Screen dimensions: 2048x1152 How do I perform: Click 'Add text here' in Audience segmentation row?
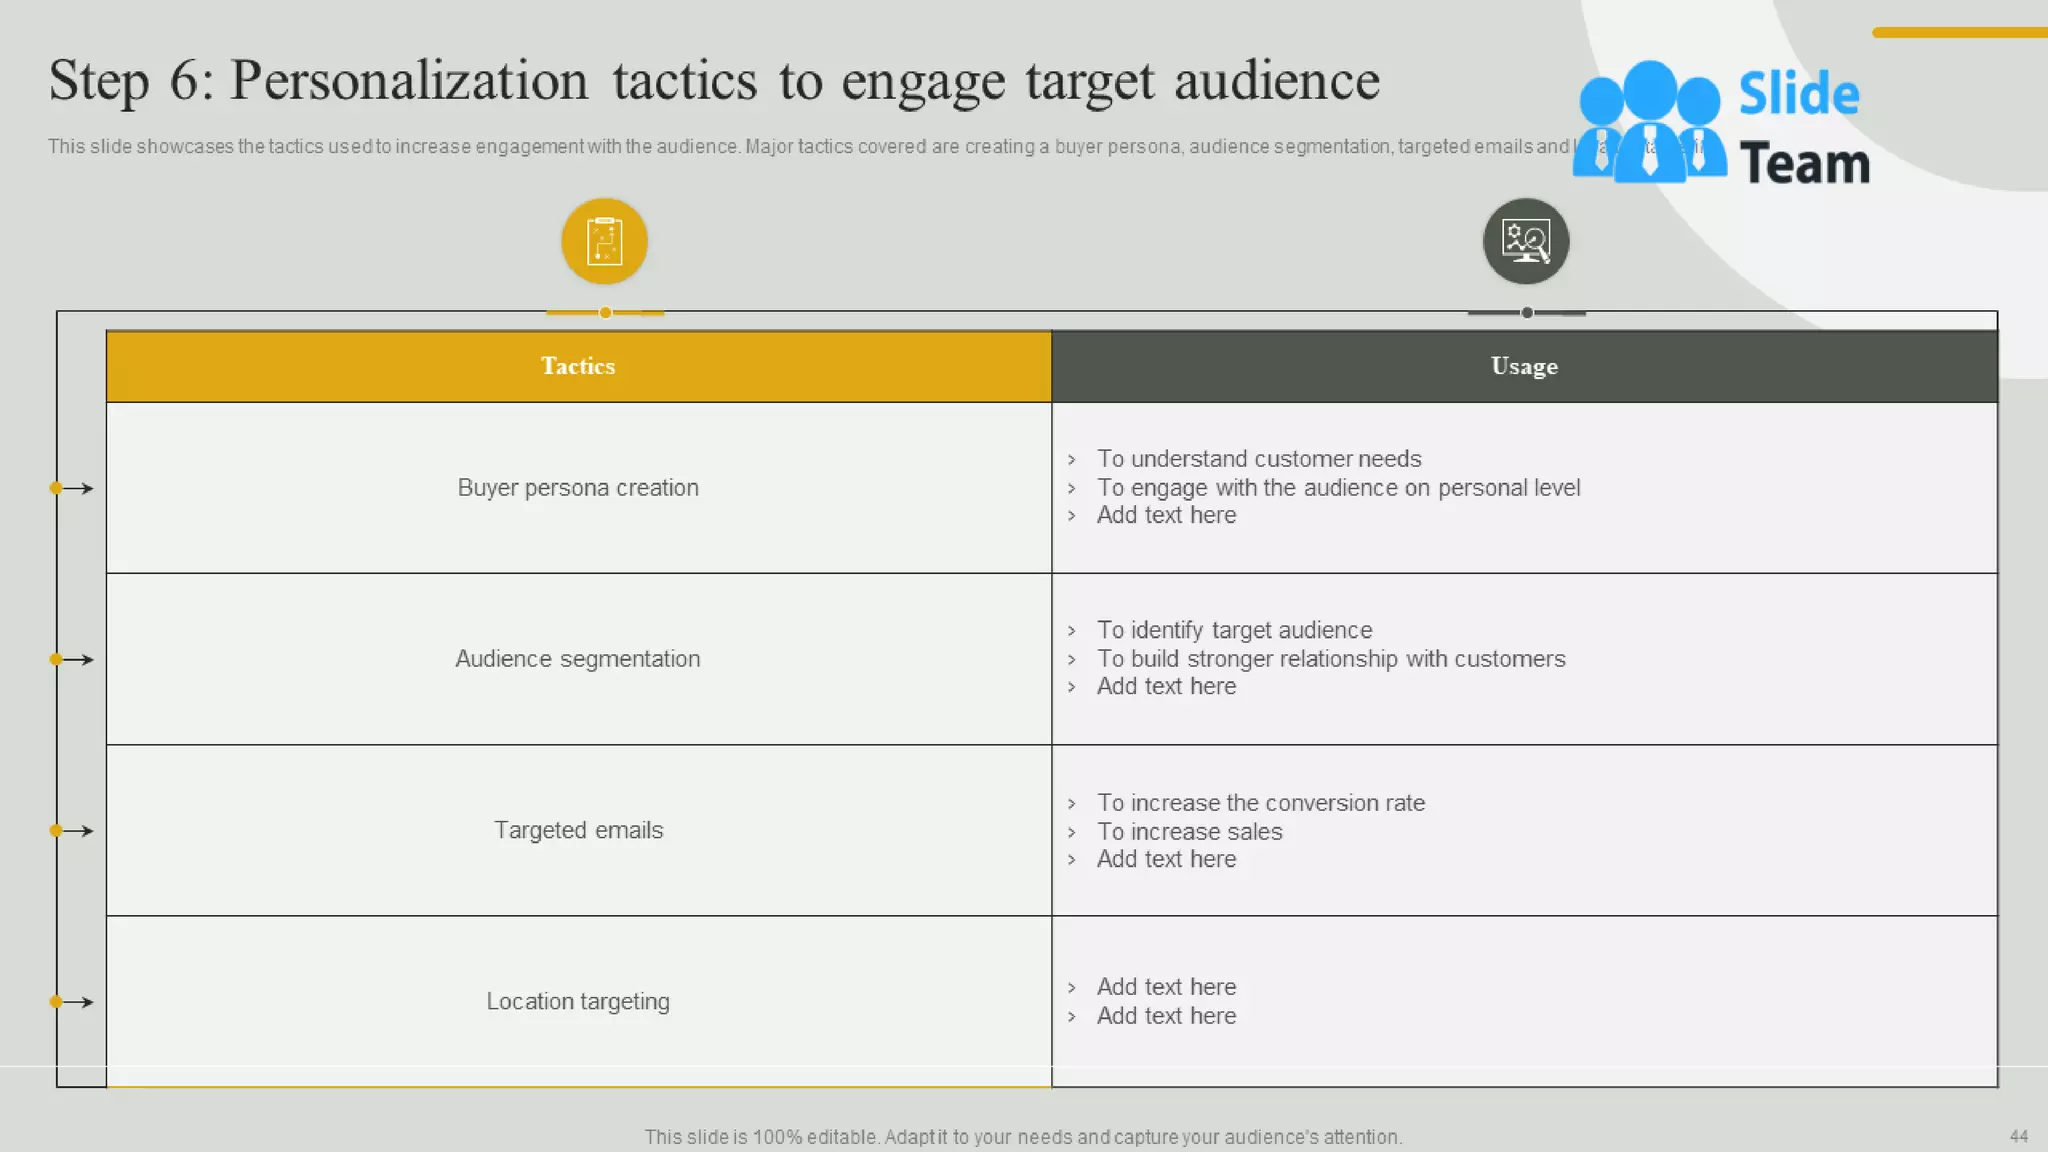tap(1166, 686)
